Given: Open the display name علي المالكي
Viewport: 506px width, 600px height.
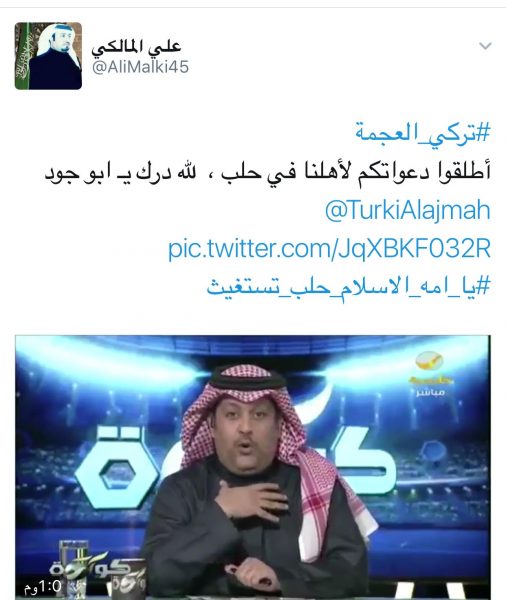Looking at the screenshot, I should [136, 47].
